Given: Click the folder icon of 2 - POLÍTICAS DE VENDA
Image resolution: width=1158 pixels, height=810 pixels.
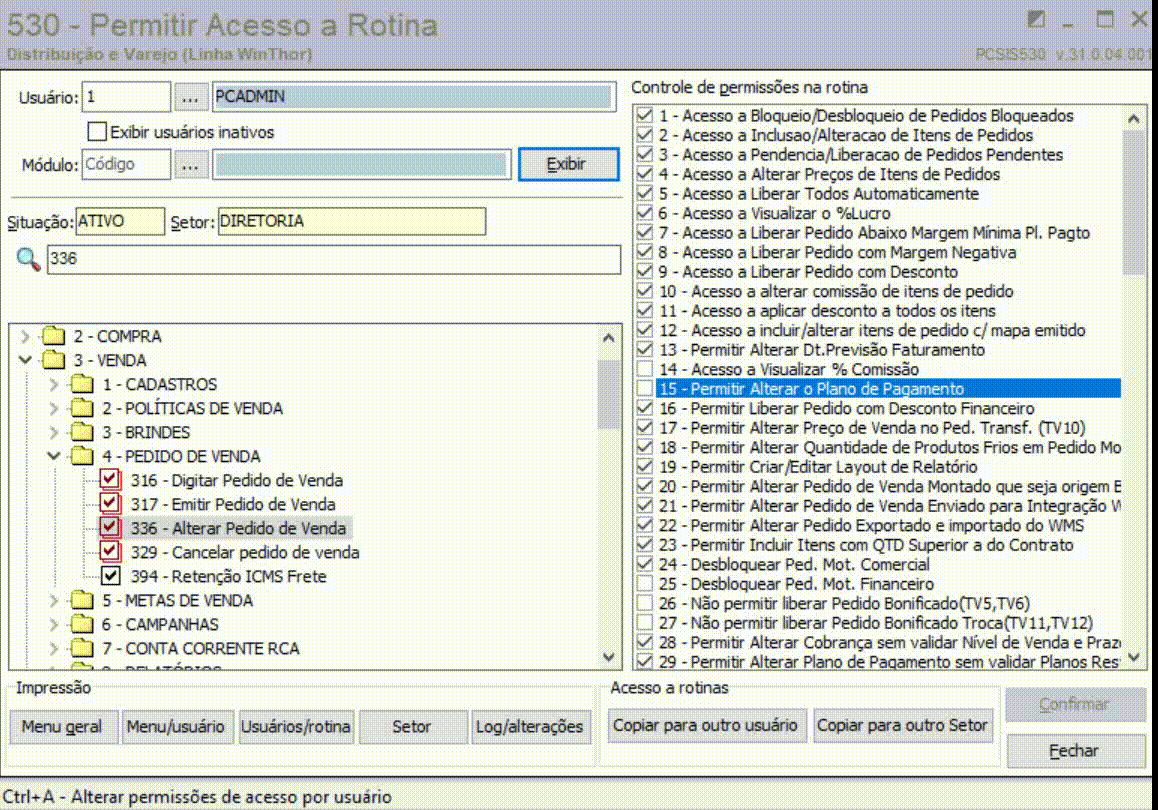Looking at the screenshot, I should pos(82,408).
